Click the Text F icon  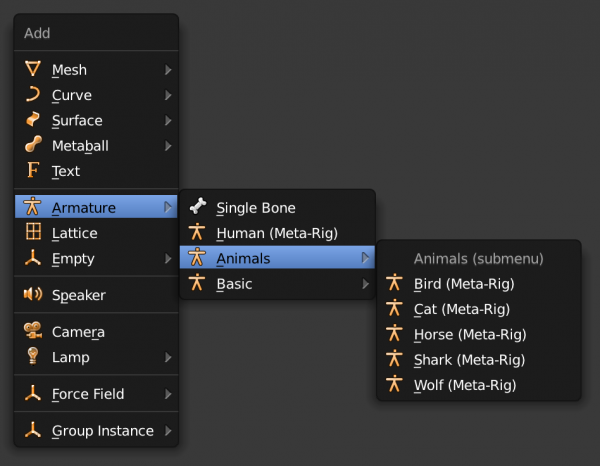[33, 170]
